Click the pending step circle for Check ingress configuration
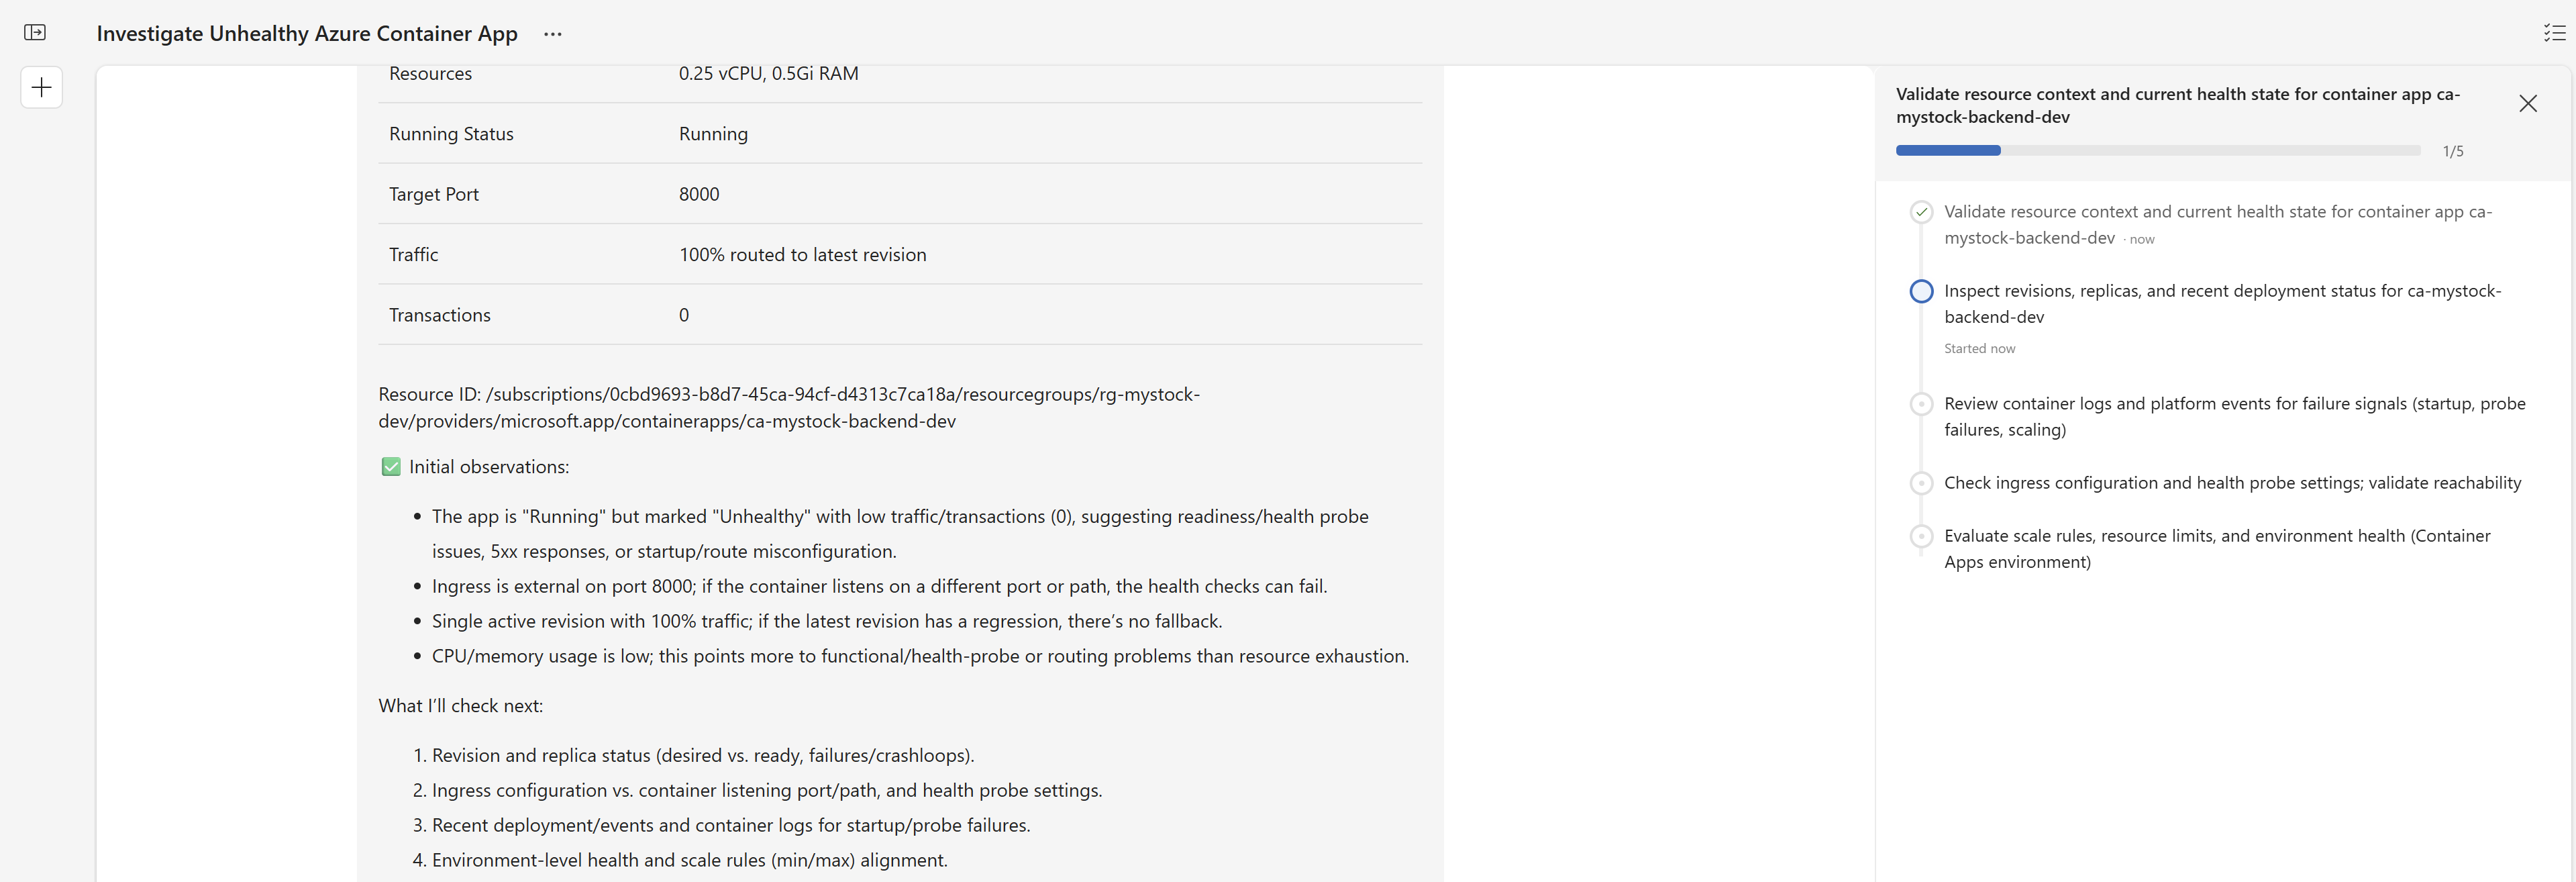This screenshot has height=882, width=2576. (1920, 483)
